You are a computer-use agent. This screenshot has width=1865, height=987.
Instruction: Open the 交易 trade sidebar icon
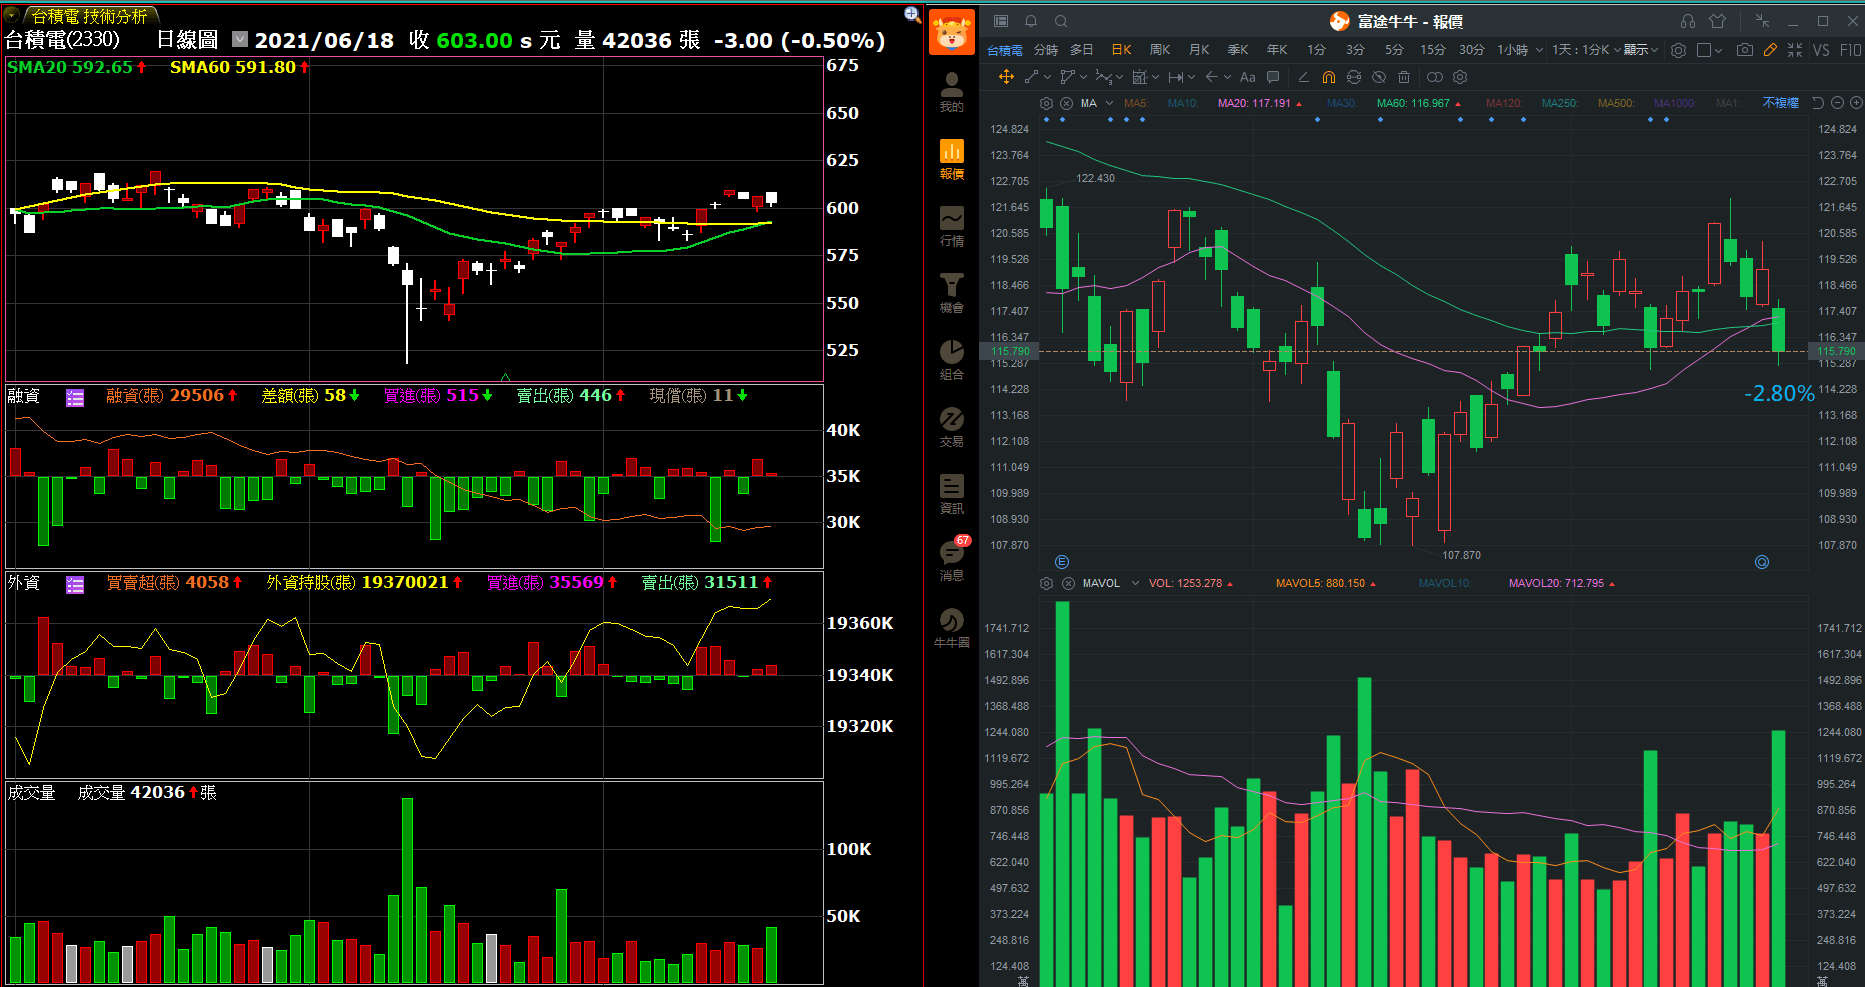click(951, 427)
